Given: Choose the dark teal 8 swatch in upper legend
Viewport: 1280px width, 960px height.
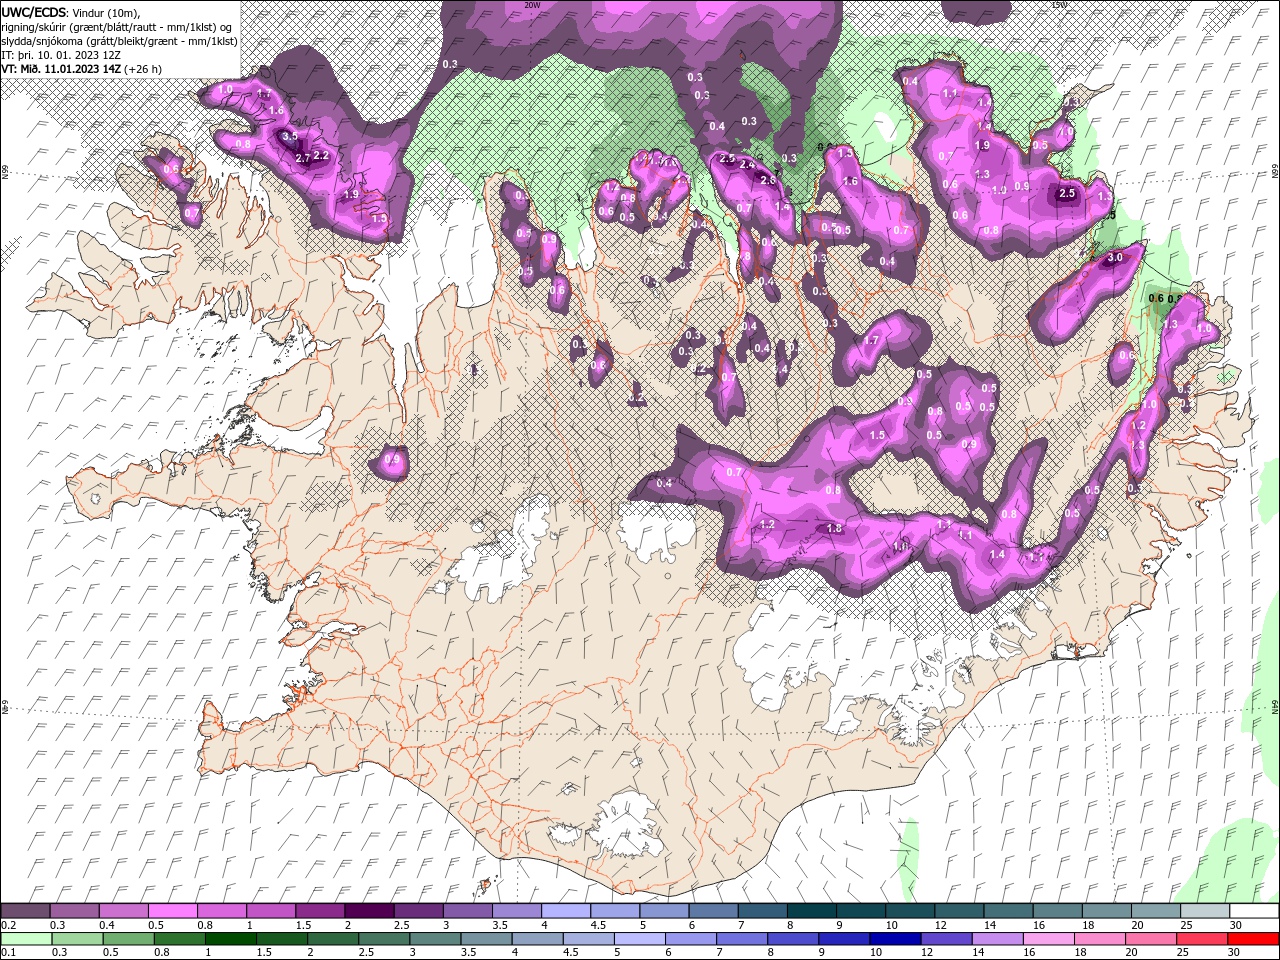Looking at the screenshot, I should (812, 911).
